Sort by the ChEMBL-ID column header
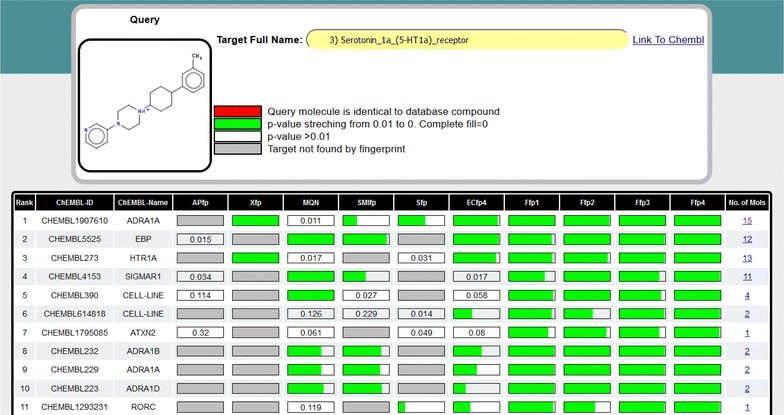 pos(76,201)
